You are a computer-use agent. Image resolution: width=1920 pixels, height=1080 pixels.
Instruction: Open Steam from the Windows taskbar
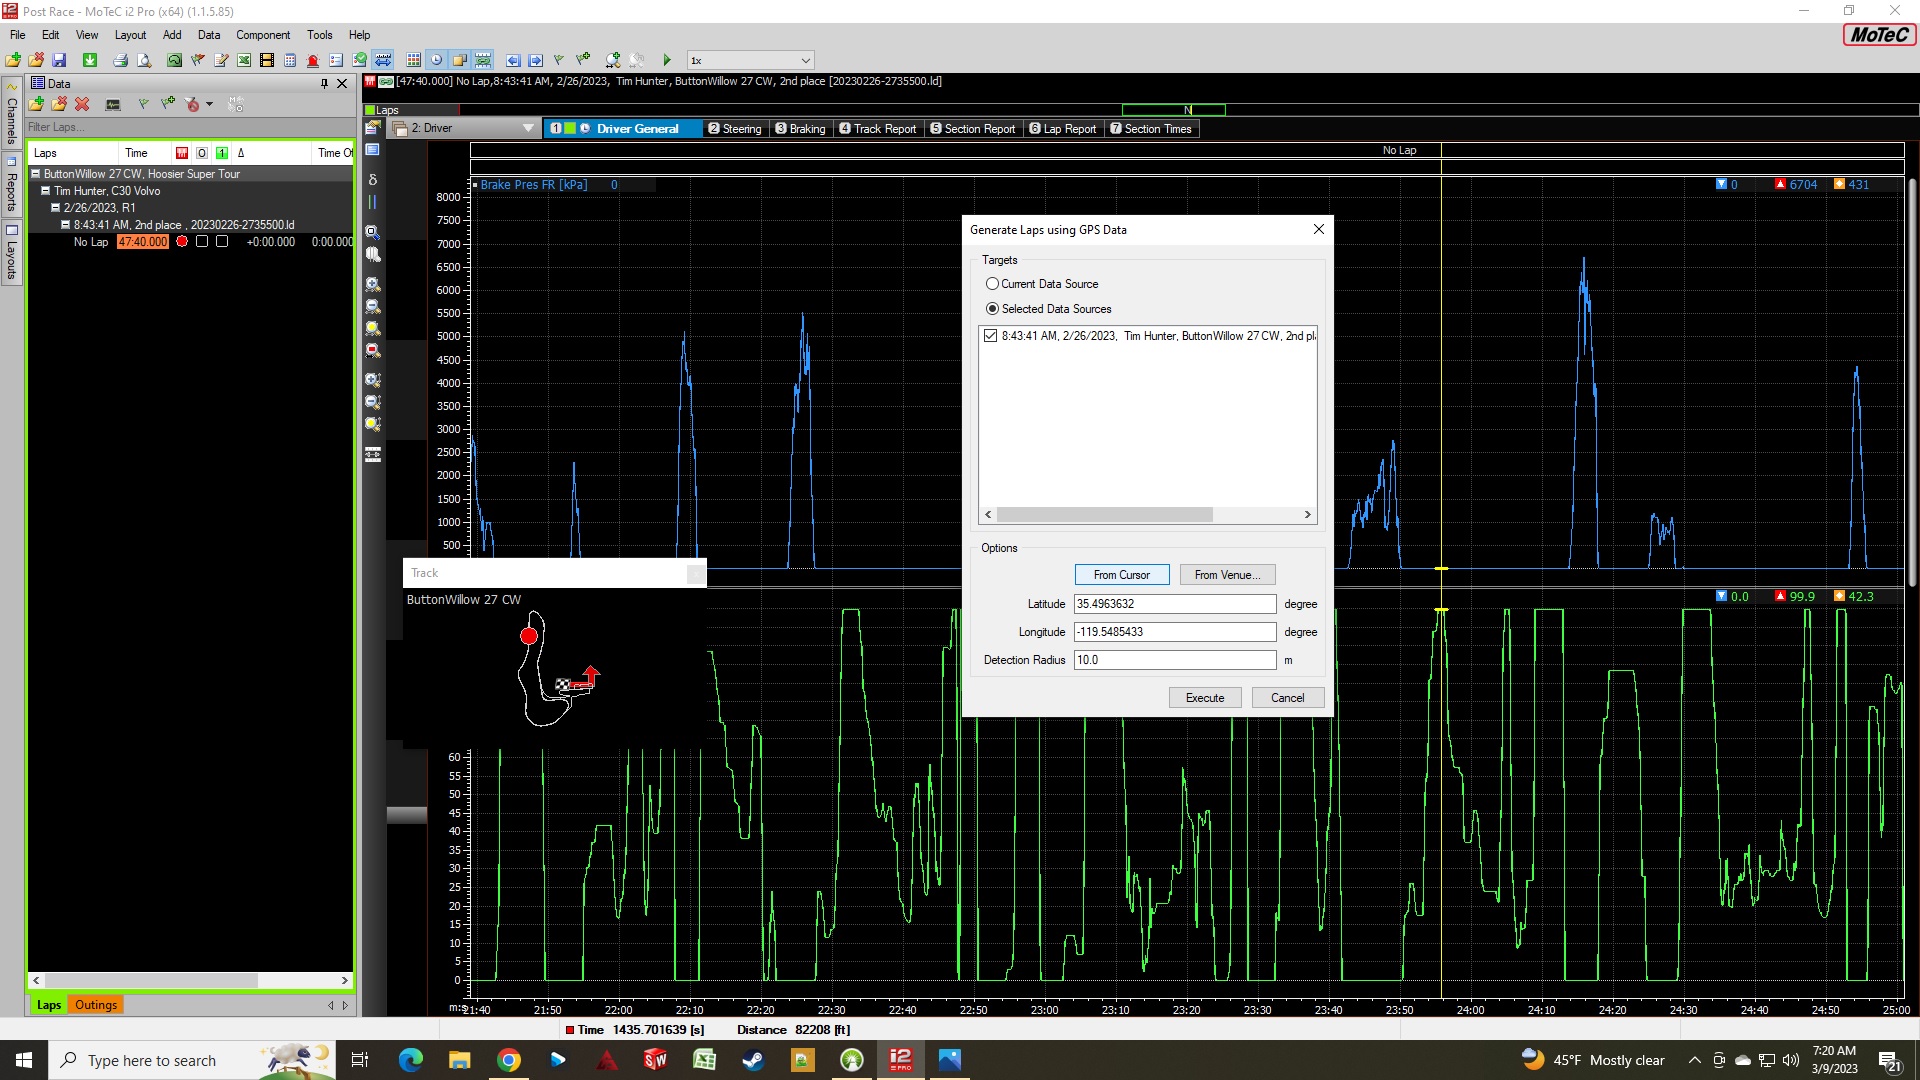753,1060
